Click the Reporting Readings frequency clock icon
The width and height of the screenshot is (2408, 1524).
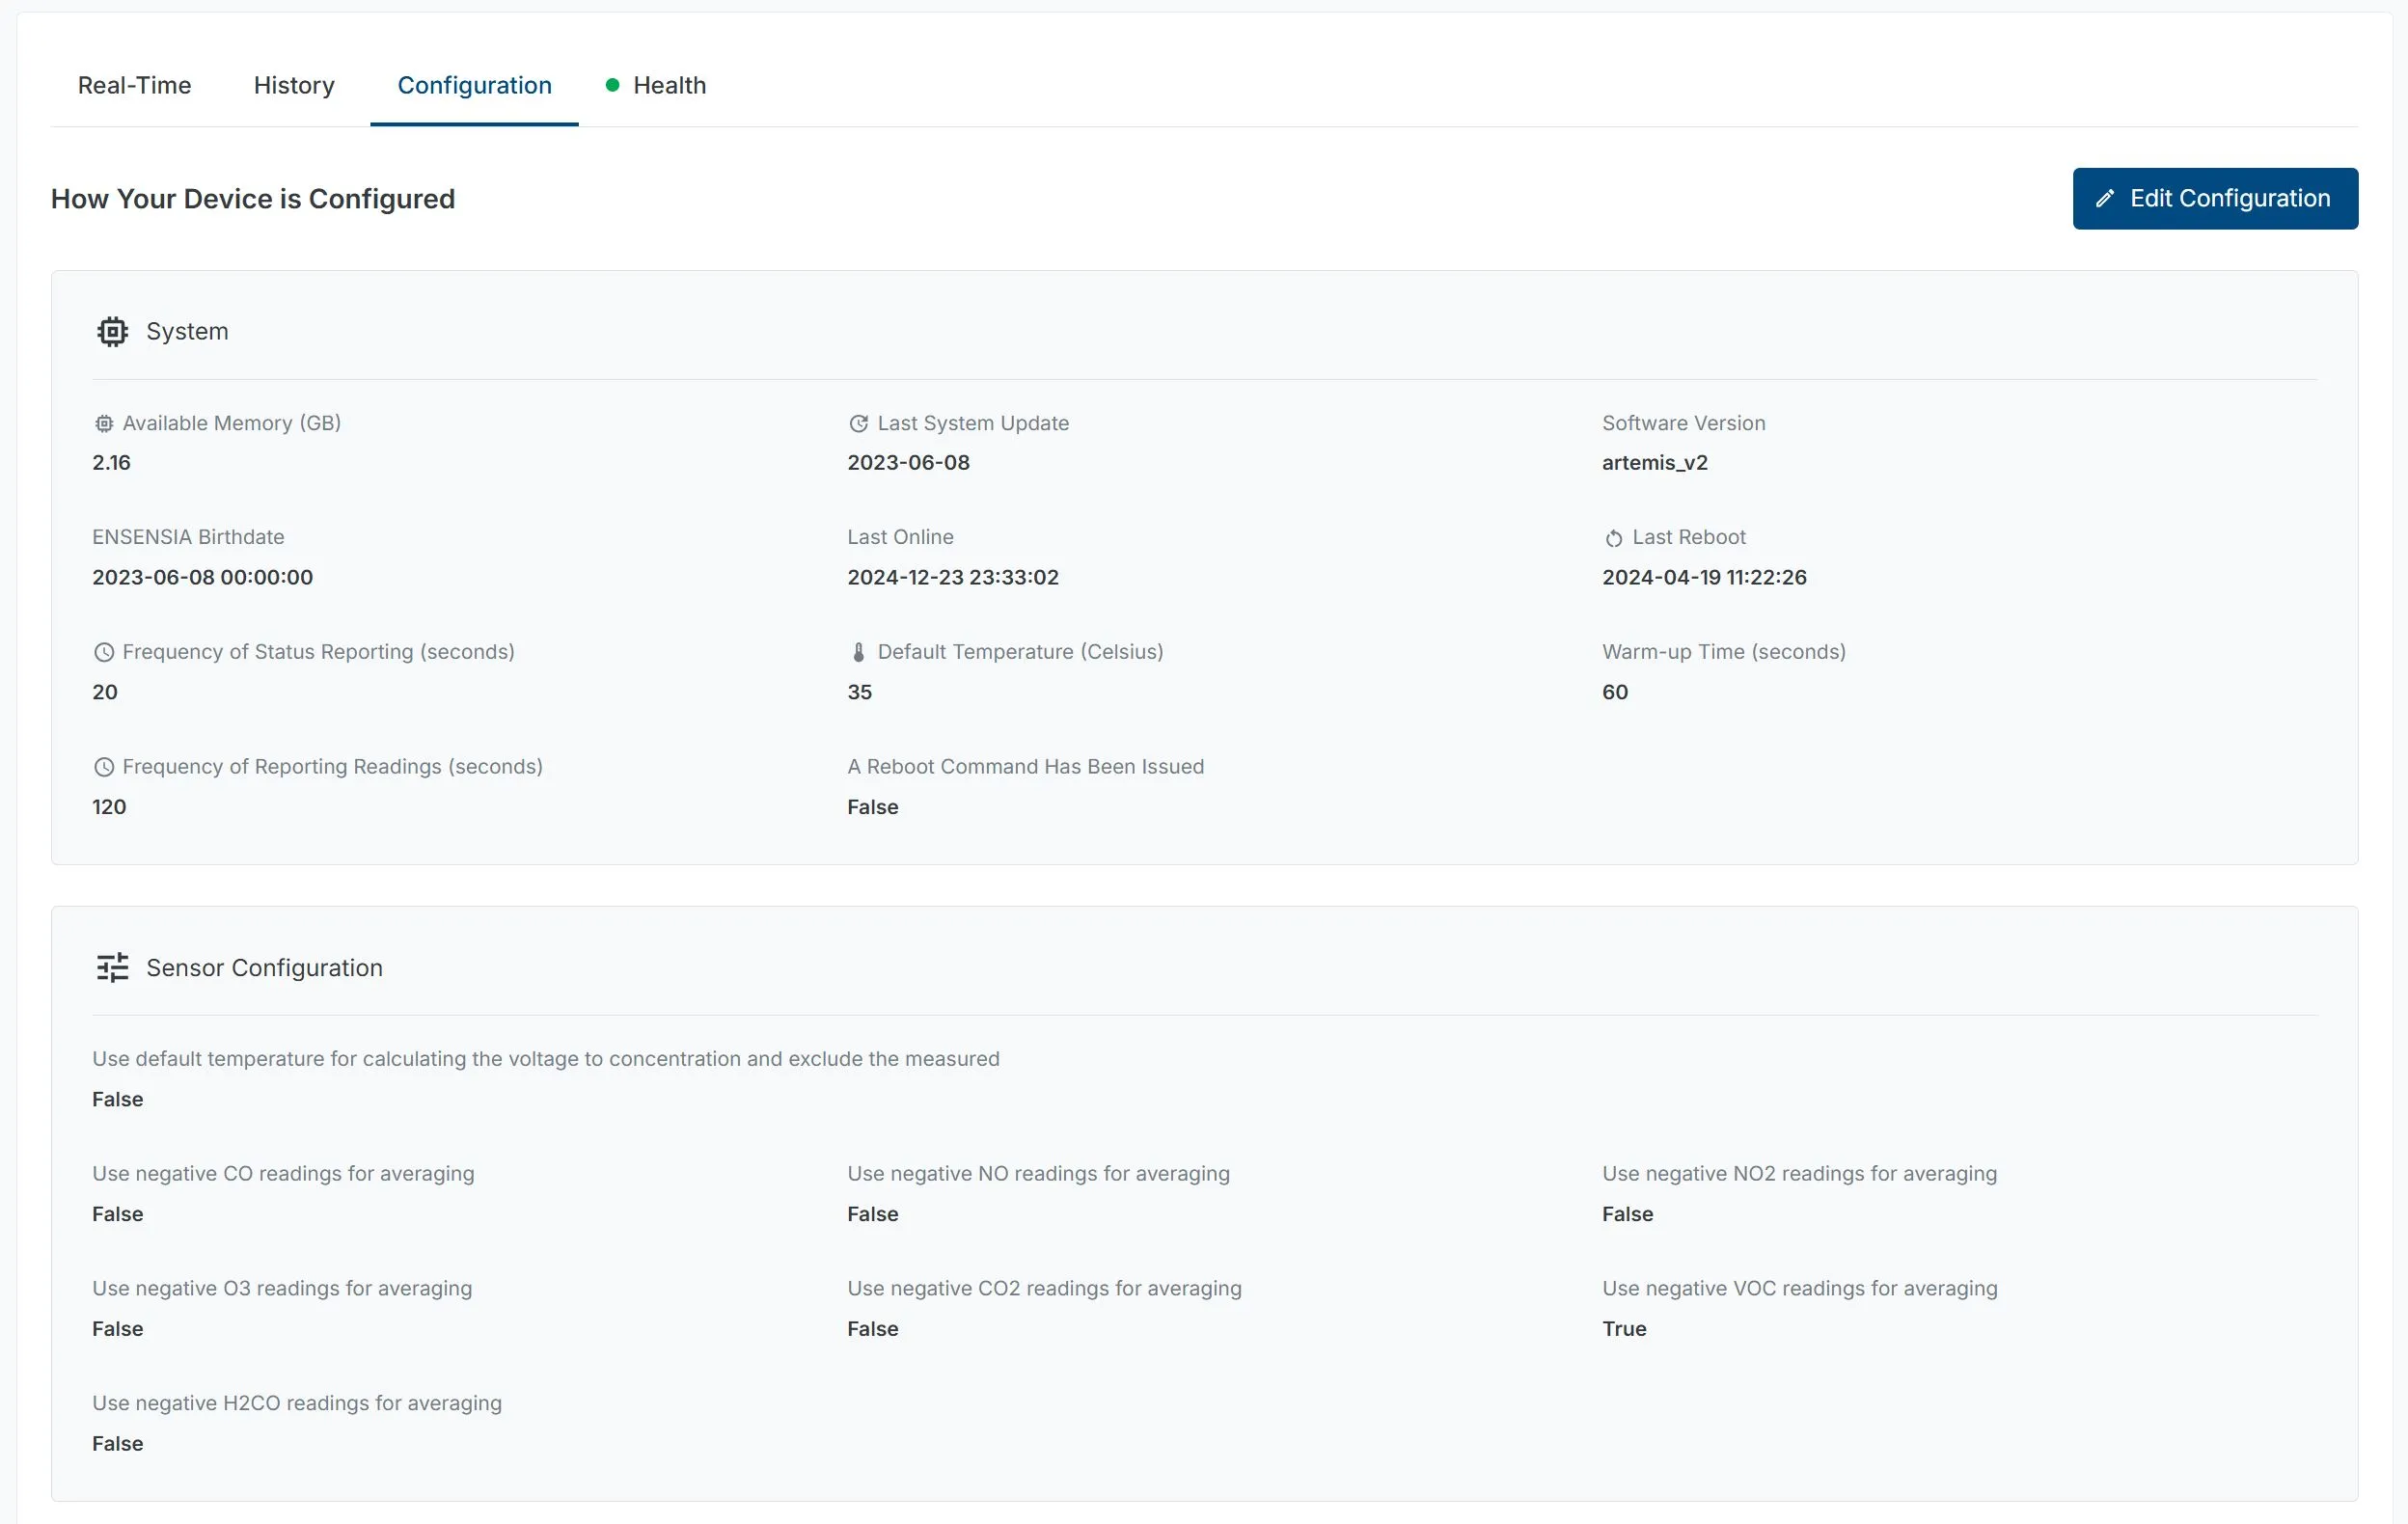103,767
